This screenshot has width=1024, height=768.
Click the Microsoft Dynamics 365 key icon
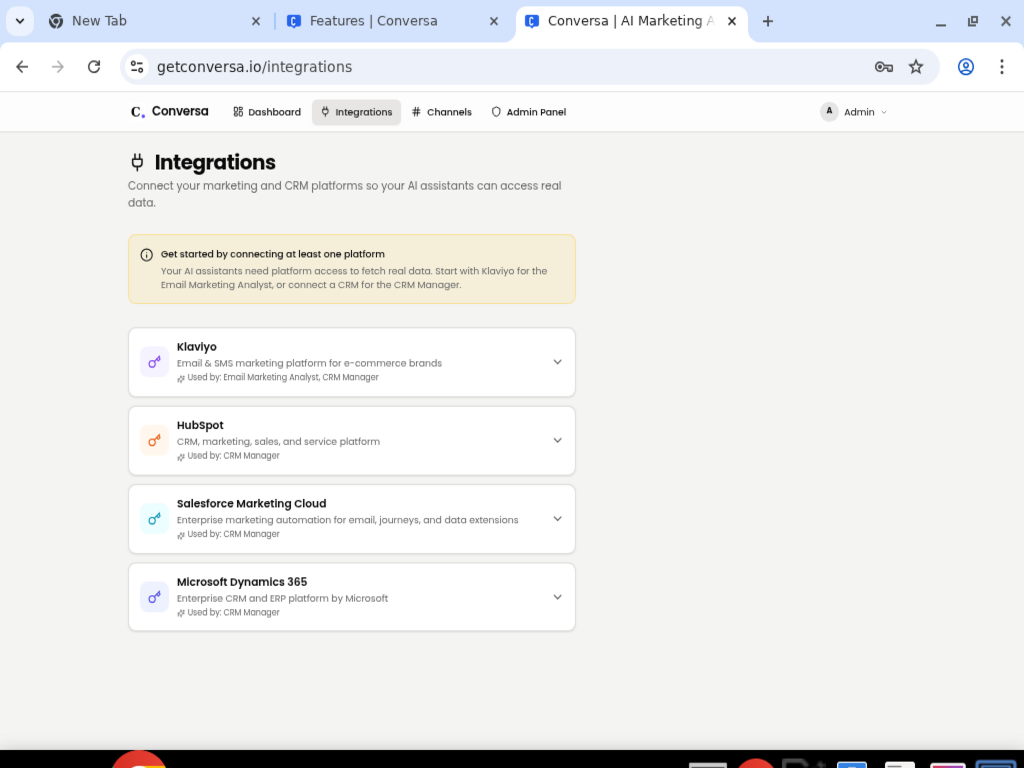155,597
